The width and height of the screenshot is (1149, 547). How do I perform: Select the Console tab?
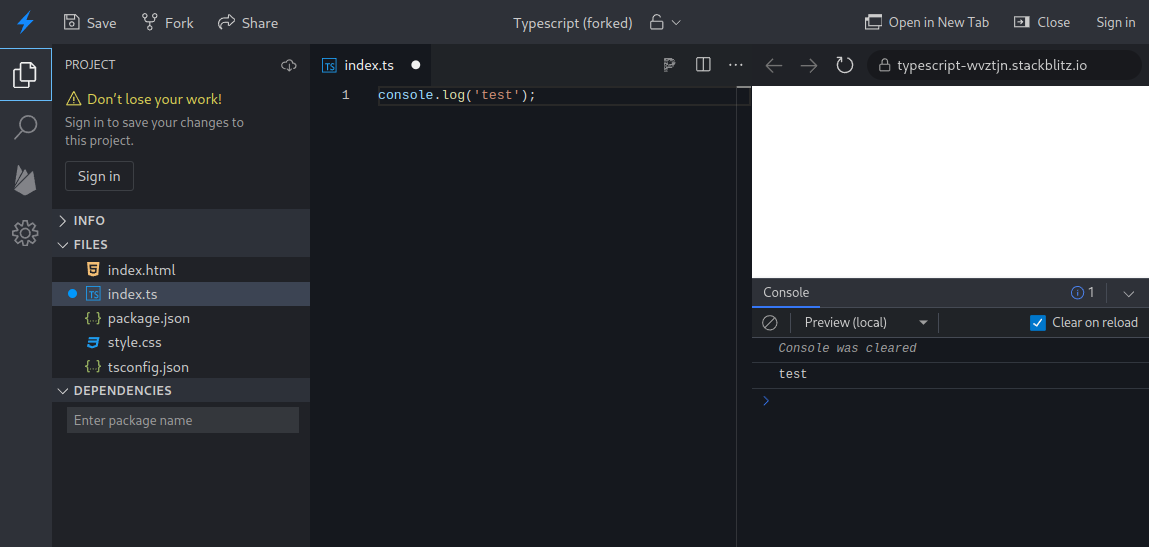786,293
